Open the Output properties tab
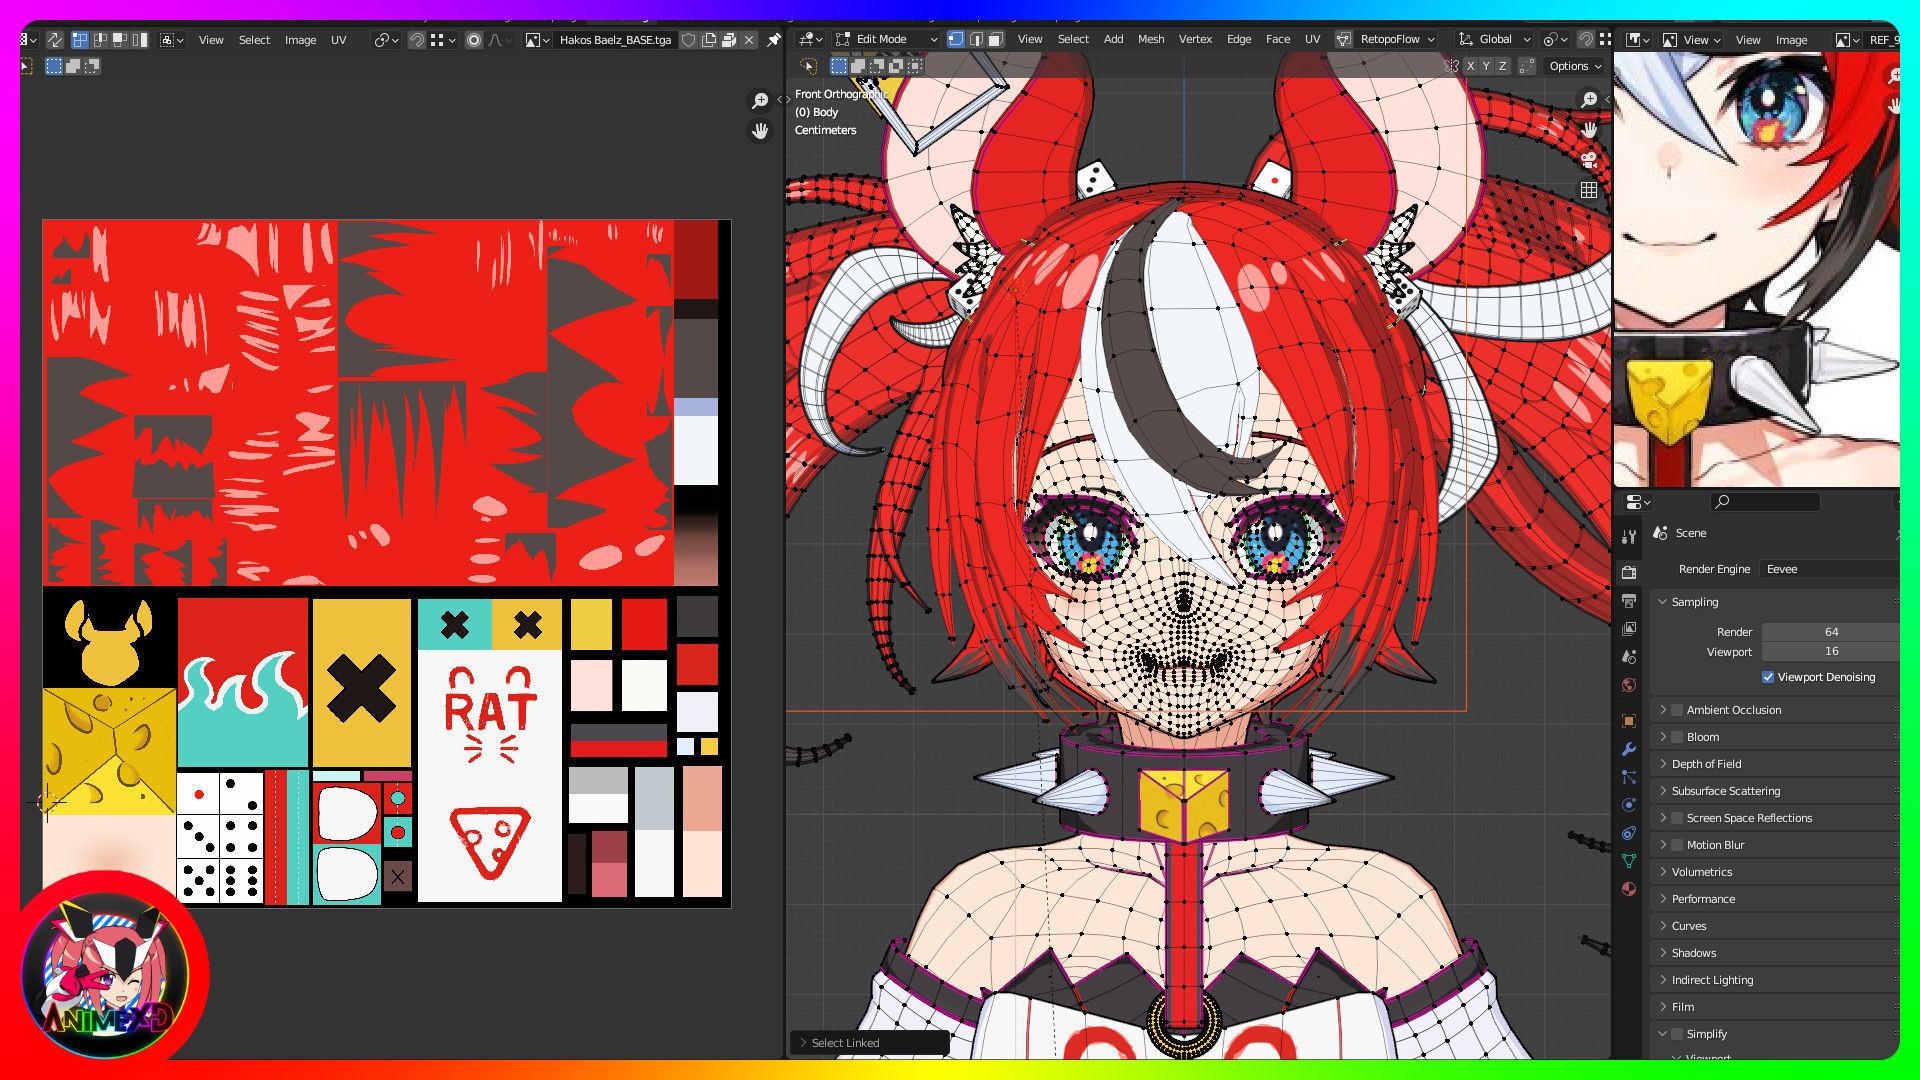Screen dimensions: 1920x1080 click(x=1629, y=601)
